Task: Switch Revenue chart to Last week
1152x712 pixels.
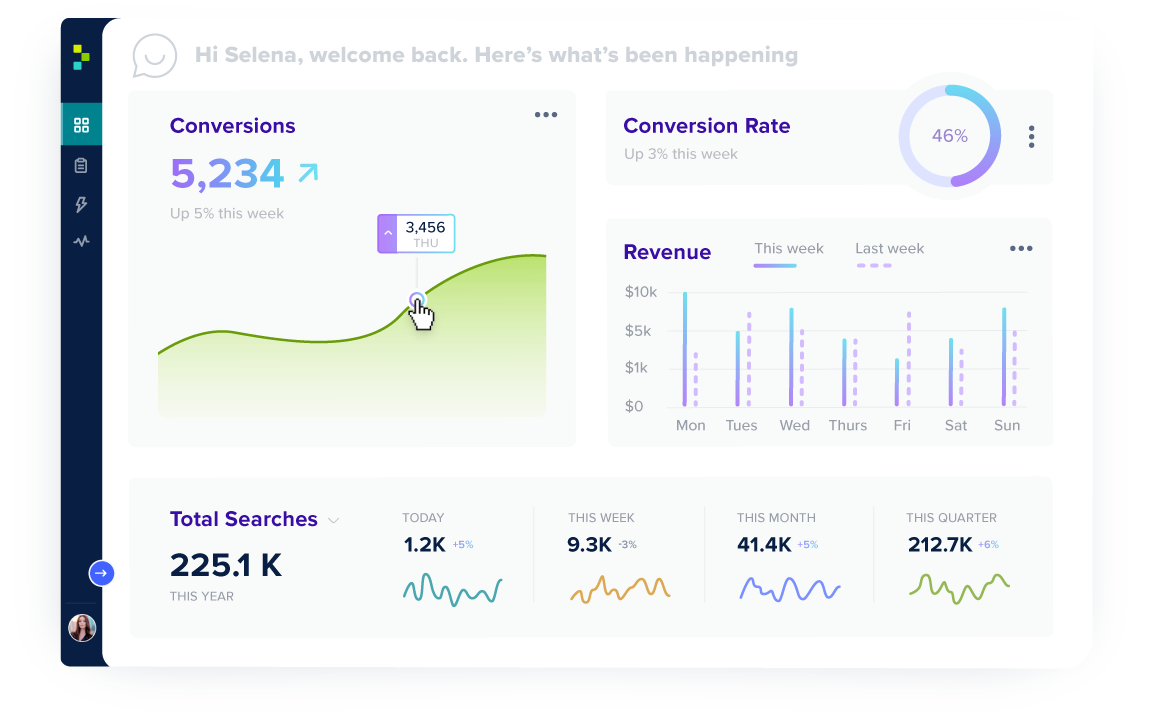Action: coord(889,248)
